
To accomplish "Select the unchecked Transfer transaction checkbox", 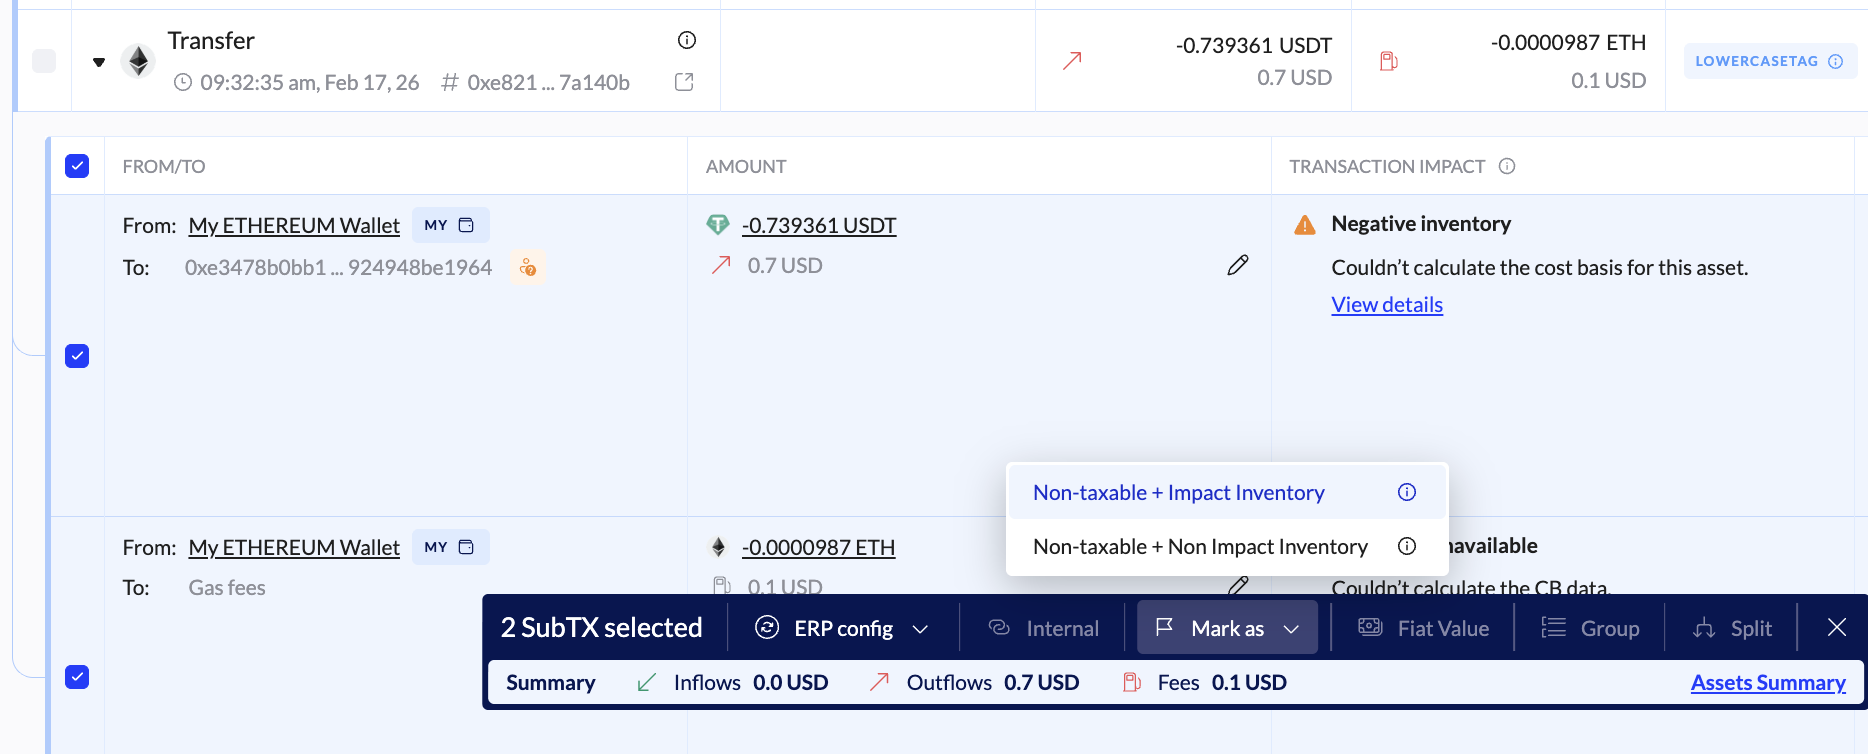I will [44, 61].
